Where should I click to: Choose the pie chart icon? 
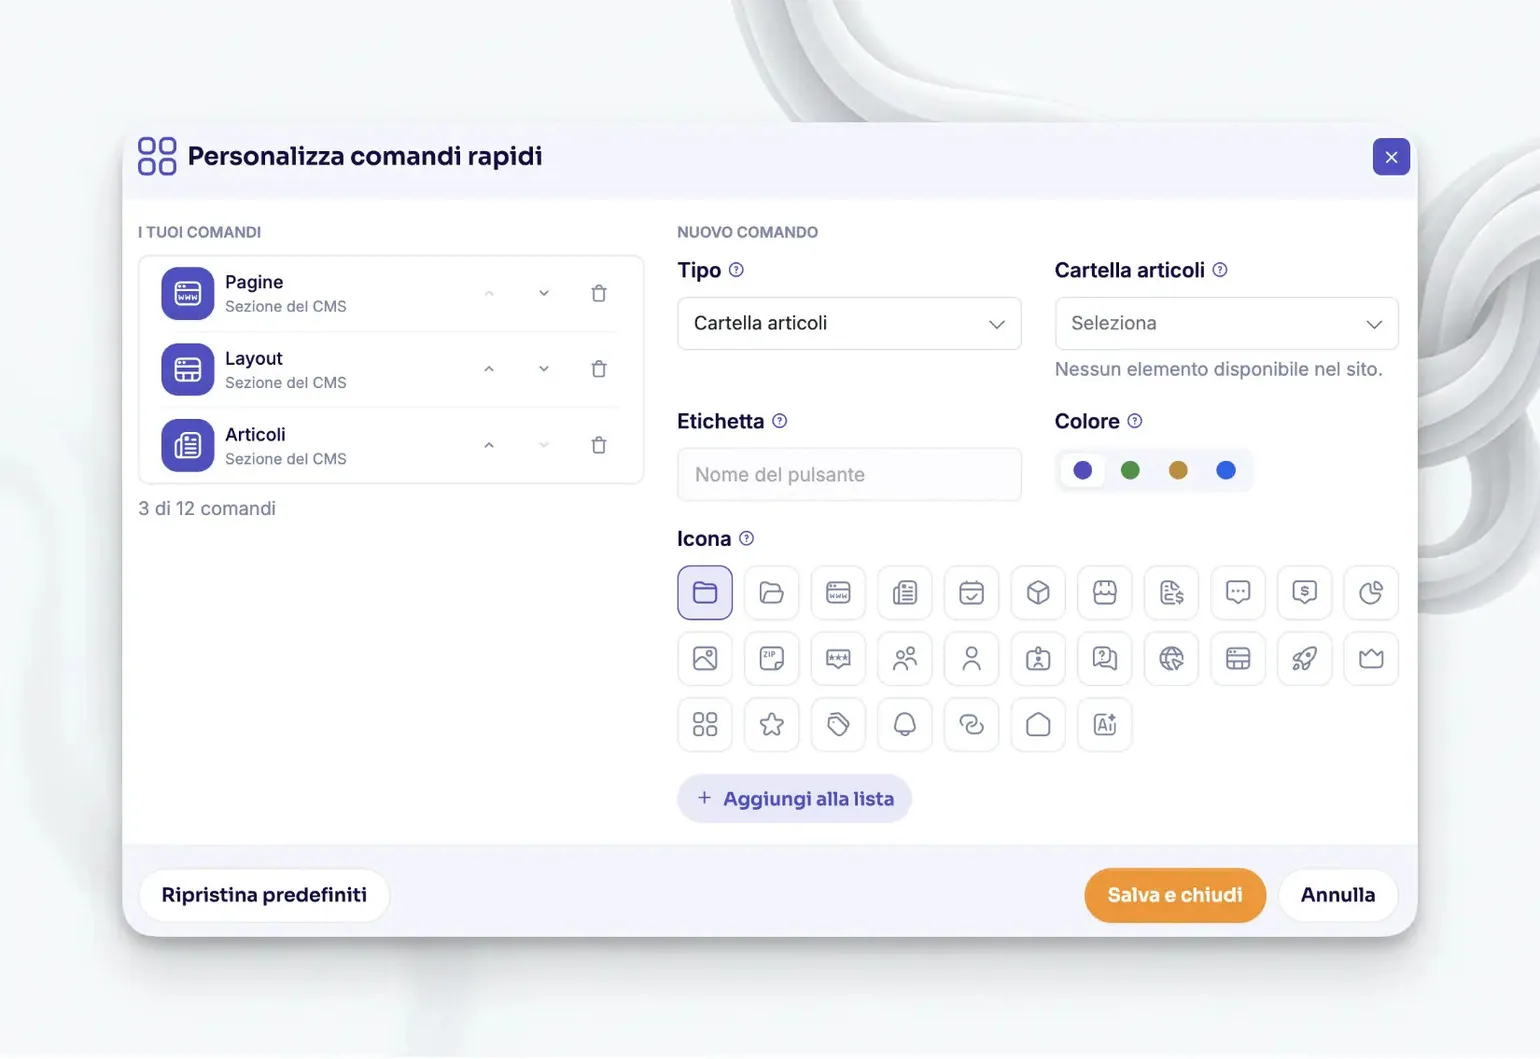(x=1371, y=592)
